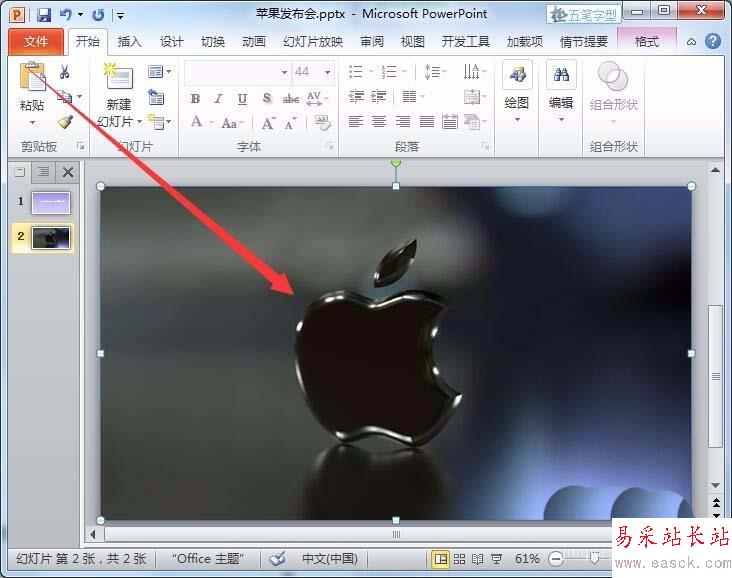Click the Copy icon

64,97
